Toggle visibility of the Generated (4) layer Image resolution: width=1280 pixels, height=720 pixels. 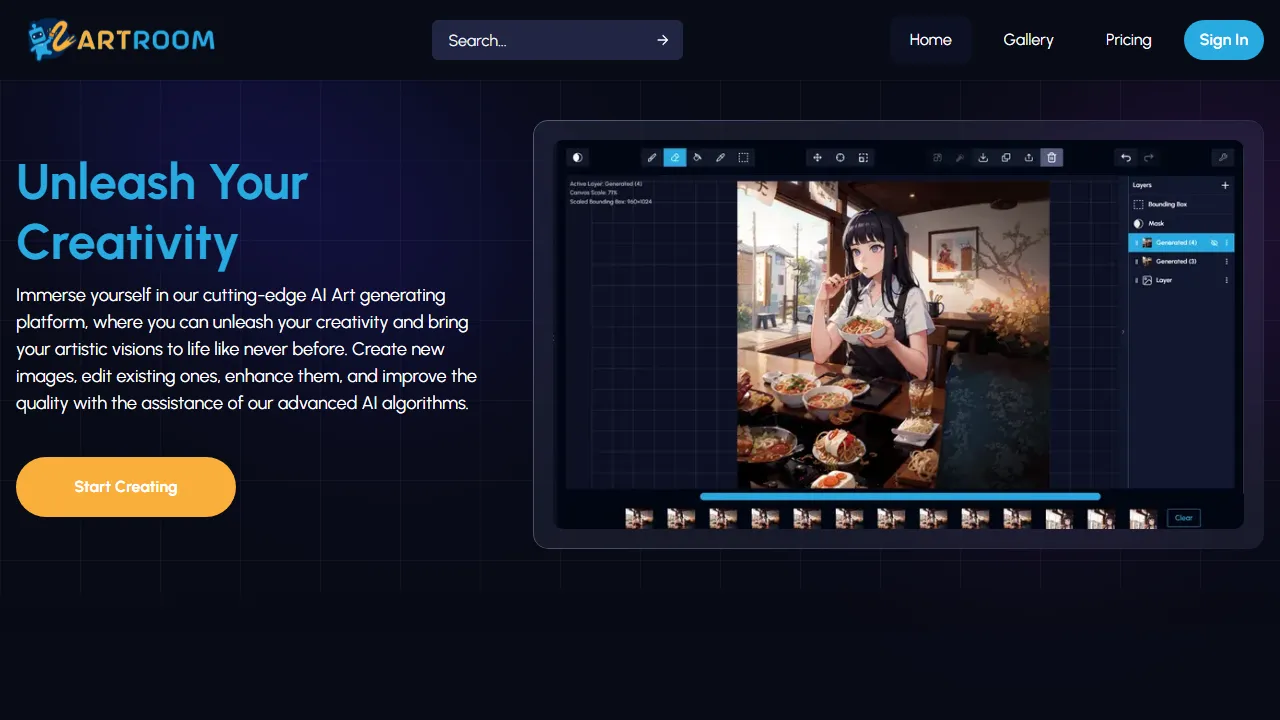1214,243
